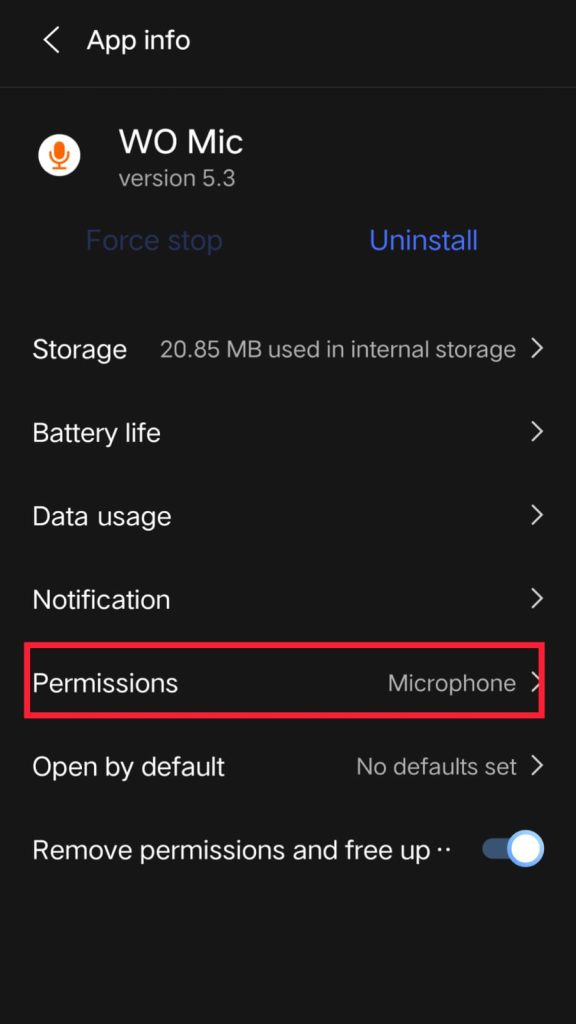
Task: Expand the Data usage chevron
Action: pos(537,516)
